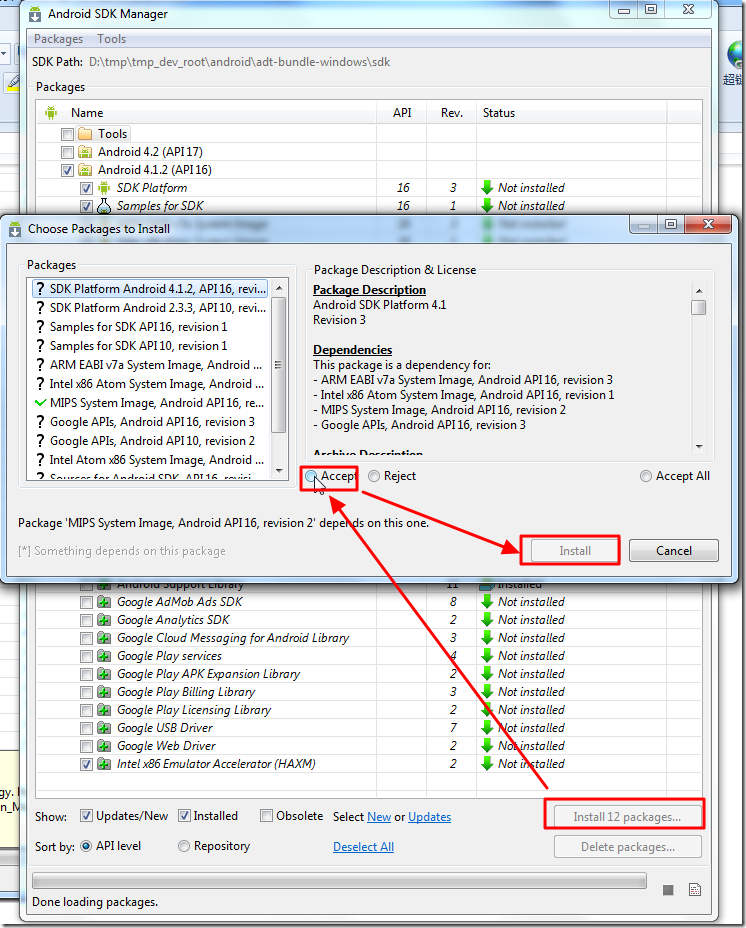Untick the SDK Platform row checkbox
Screen dimensions: 746x928
[x=86, y=188]
